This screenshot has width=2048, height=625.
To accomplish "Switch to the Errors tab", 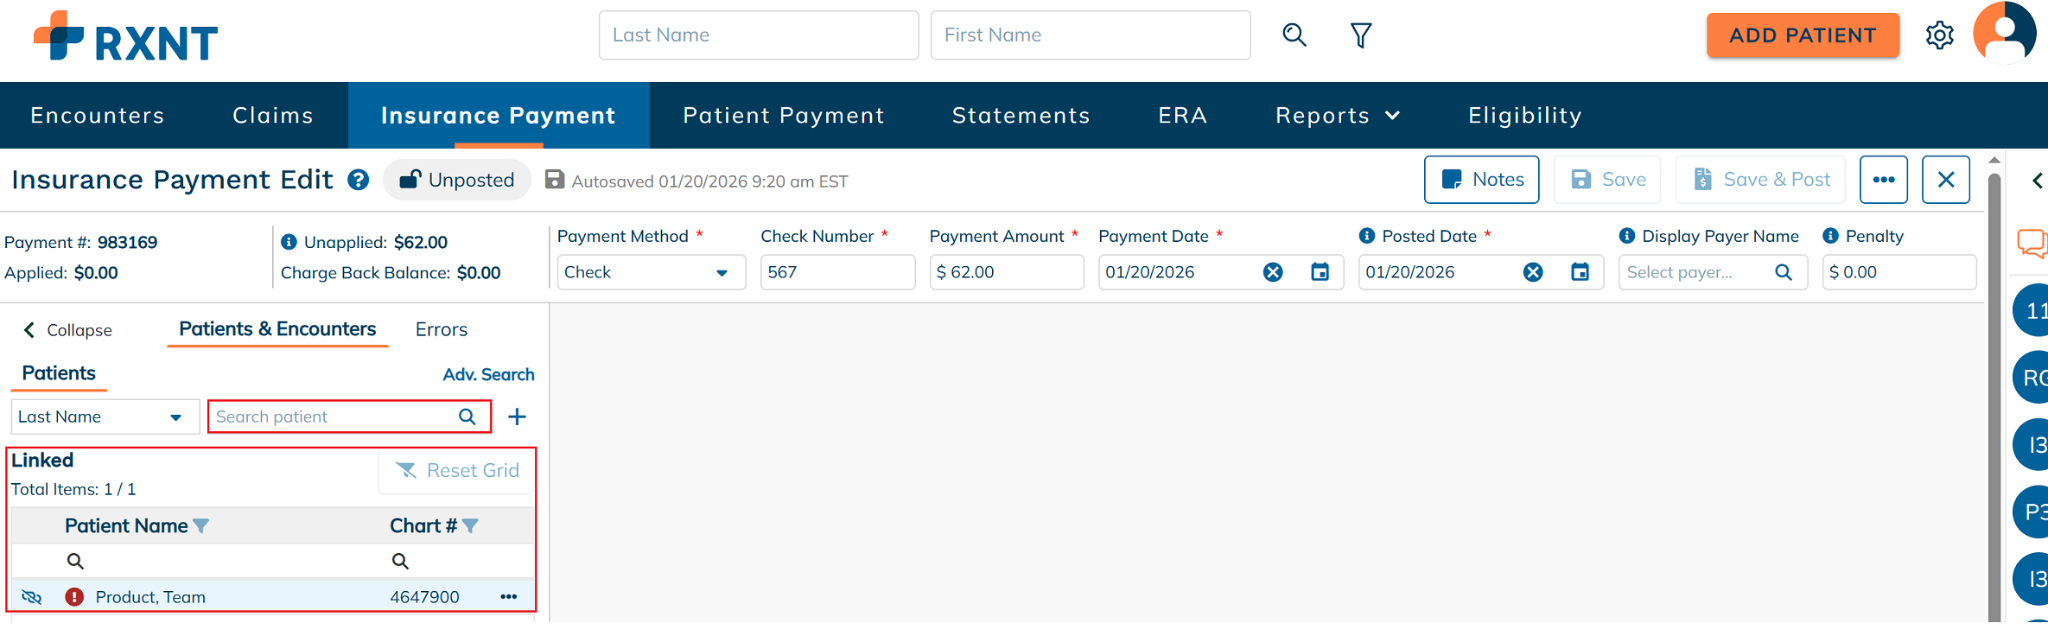I will click(441, 330).
